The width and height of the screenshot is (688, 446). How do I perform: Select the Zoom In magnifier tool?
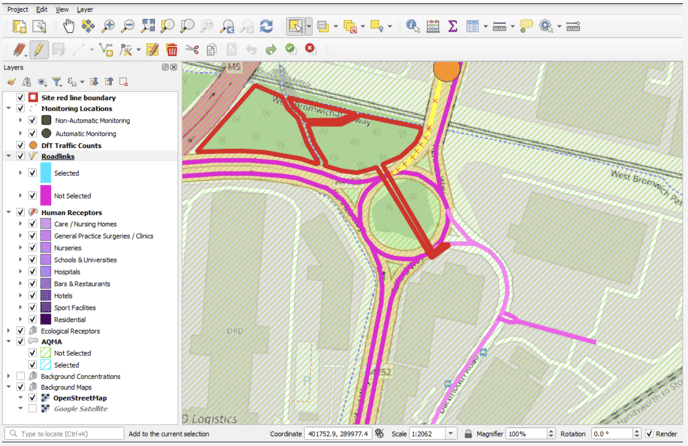point(108,26)
